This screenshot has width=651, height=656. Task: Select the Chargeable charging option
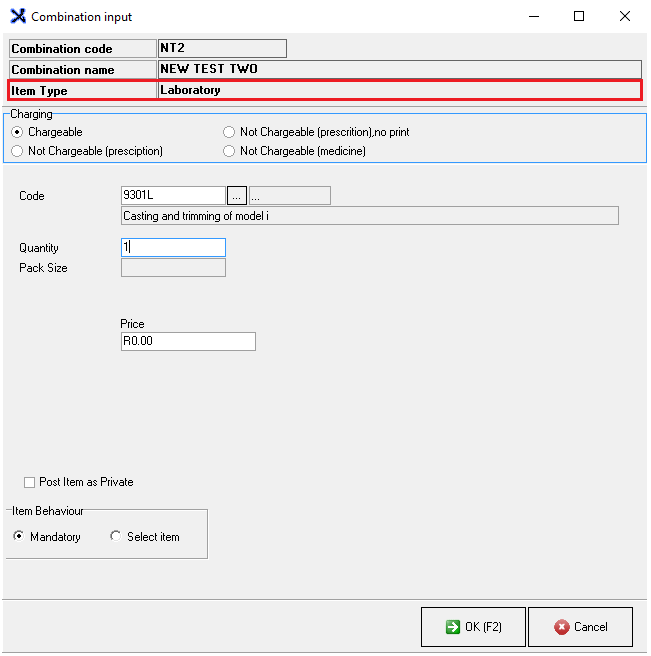[x=17, y=132]
